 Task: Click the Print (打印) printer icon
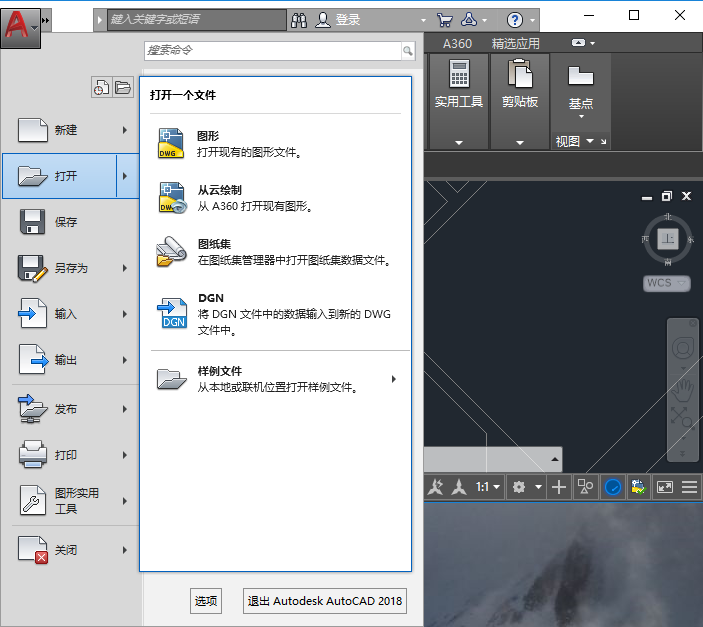(33, 454)
